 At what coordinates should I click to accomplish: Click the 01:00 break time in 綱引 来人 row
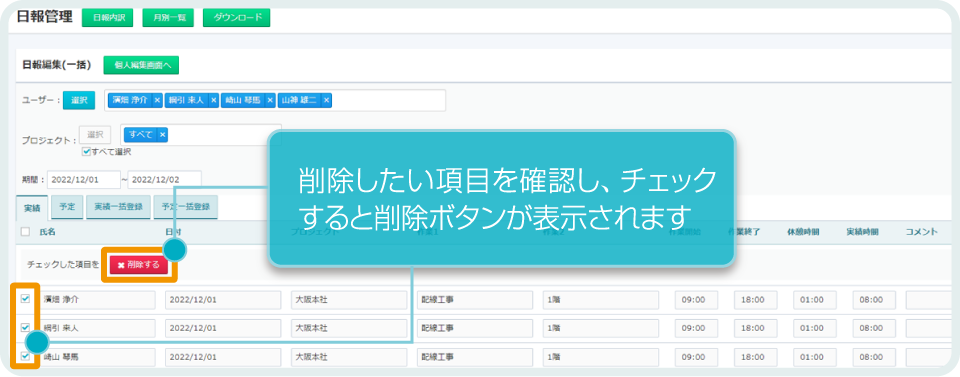pos(815,328)
